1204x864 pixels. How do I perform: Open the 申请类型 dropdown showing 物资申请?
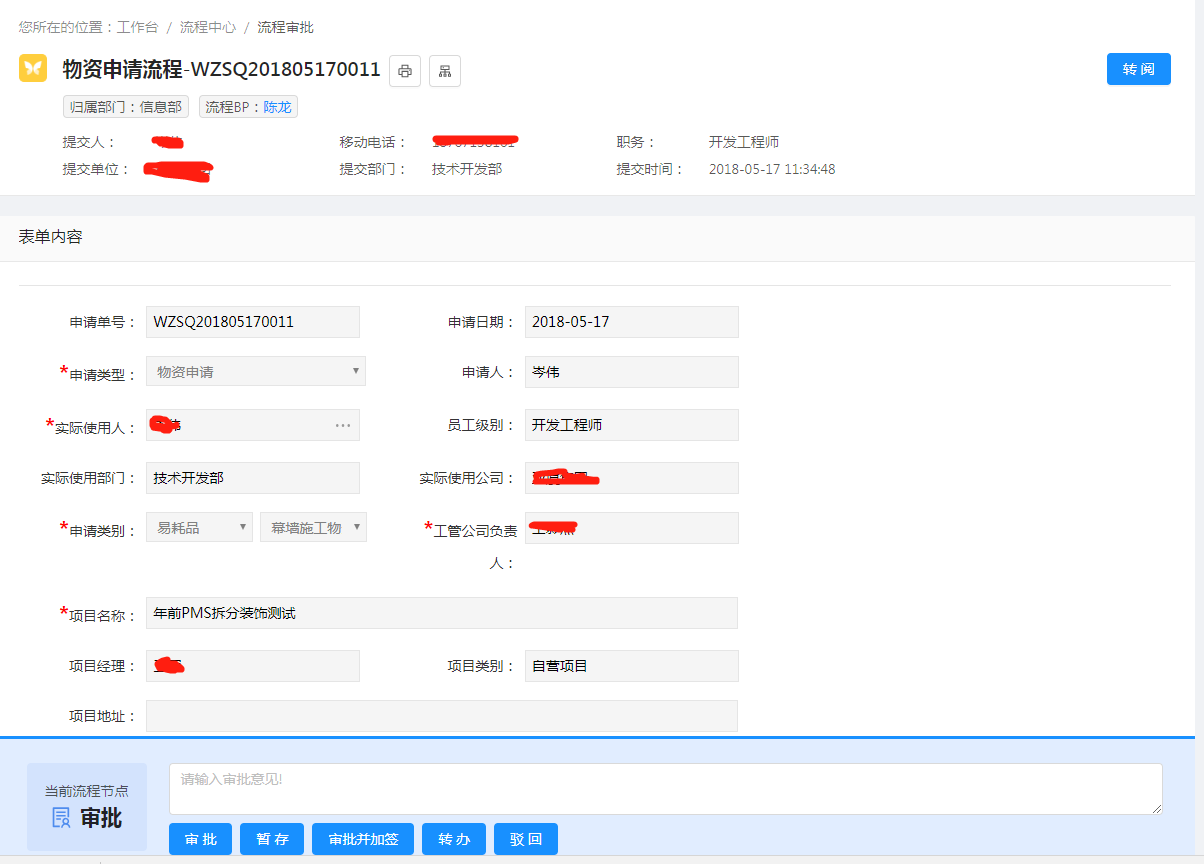pyautogui.click(x=255, y=371)
